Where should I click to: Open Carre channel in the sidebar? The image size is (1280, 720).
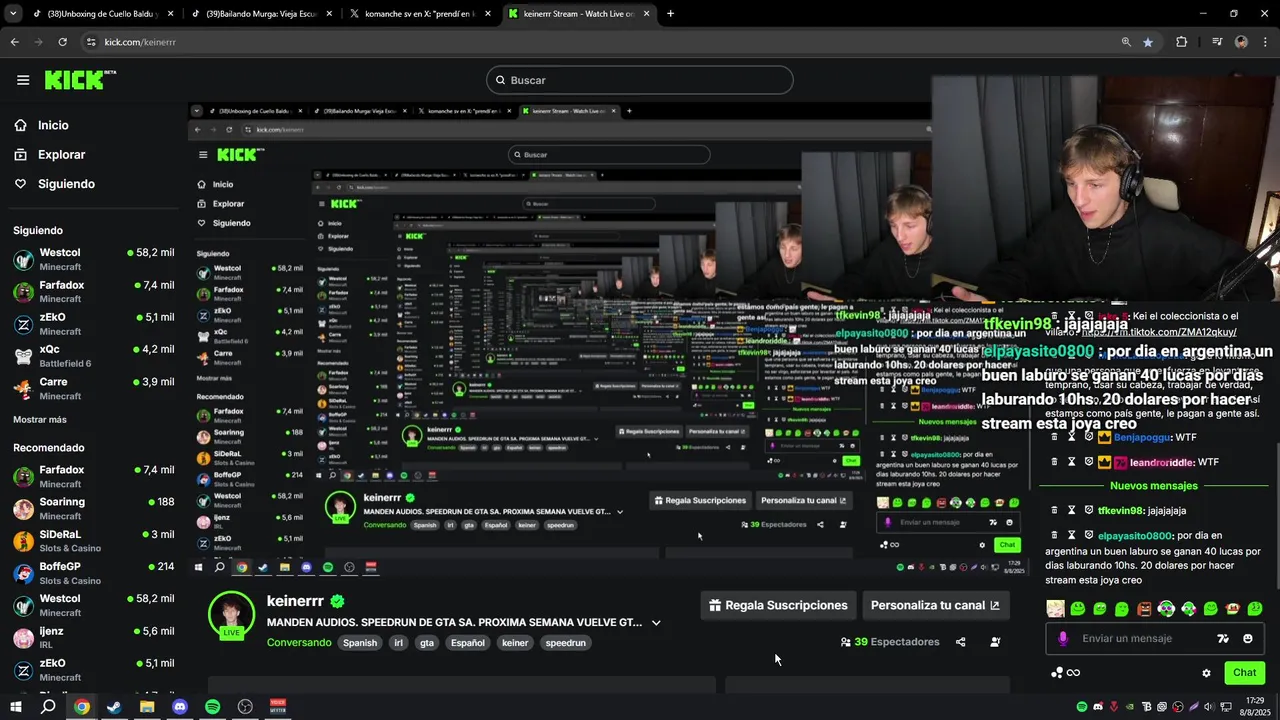(x=93, y=388)
